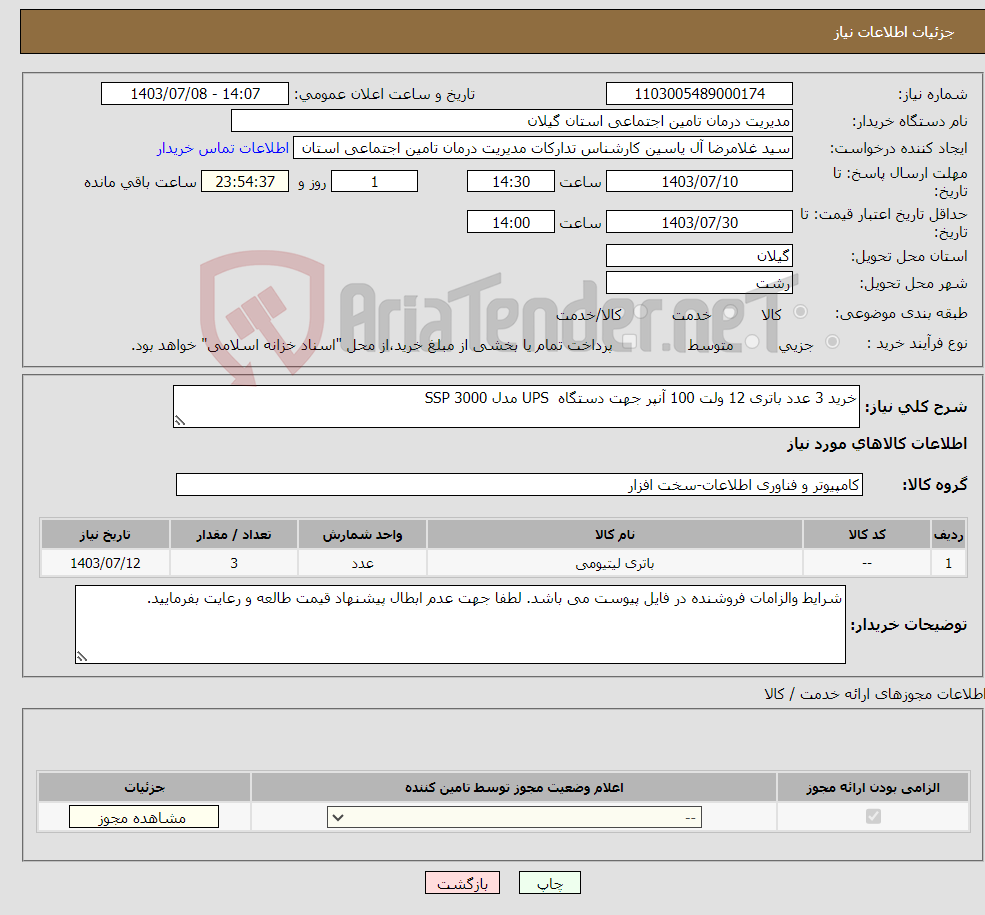
Task: Click the deadline time field 14:30
Action: tap(511, 181)
